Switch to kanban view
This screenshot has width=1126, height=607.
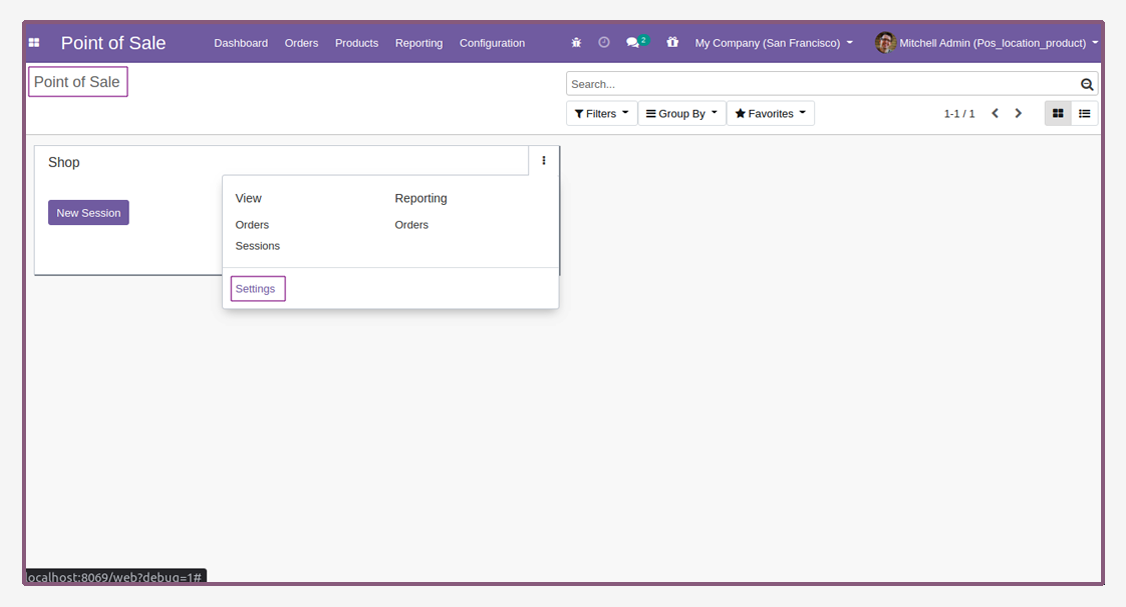(1058, 113)
